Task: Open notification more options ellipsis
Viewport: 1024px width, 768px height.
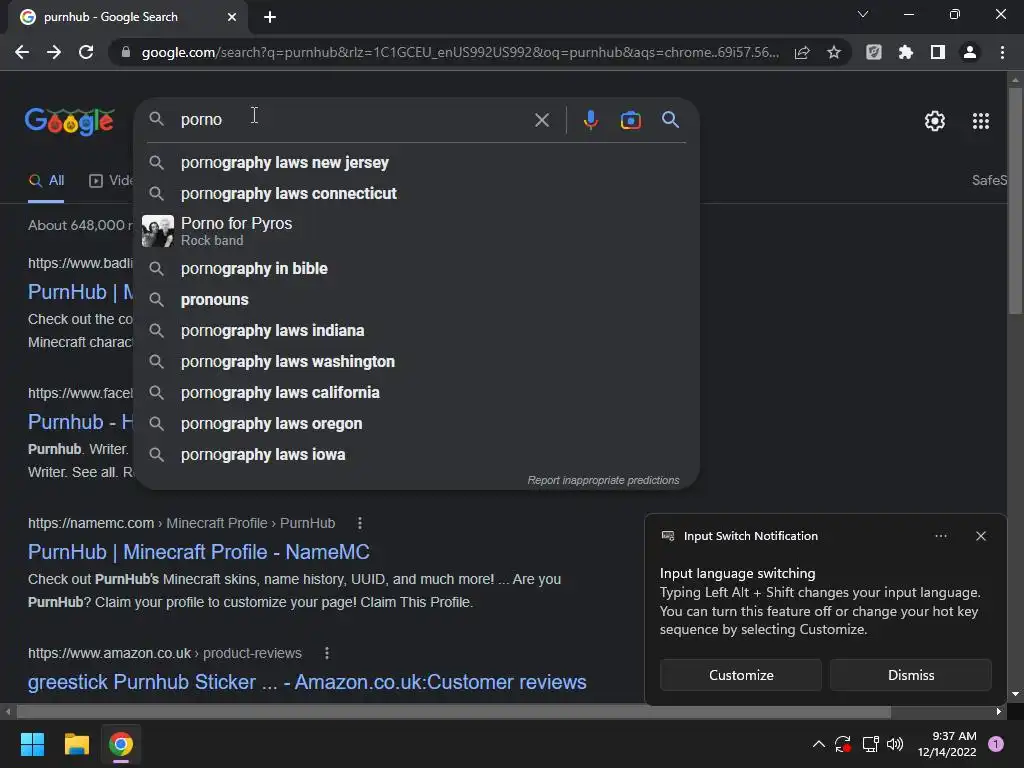Action: pyautogui.click(x=940, y=536)
